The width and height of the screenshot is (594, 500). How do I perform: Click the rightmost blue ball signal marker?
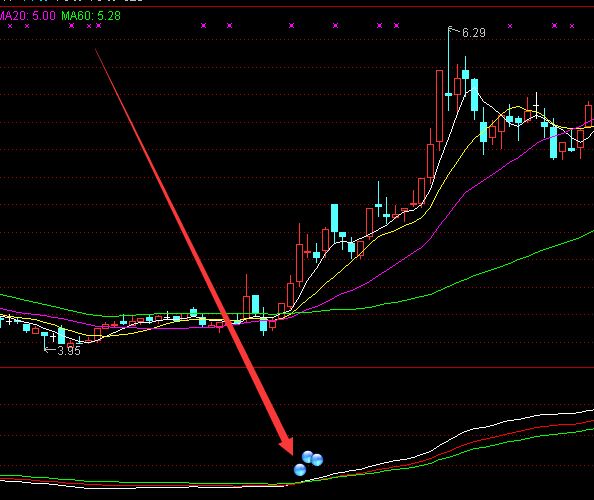(x=317, y=460)
